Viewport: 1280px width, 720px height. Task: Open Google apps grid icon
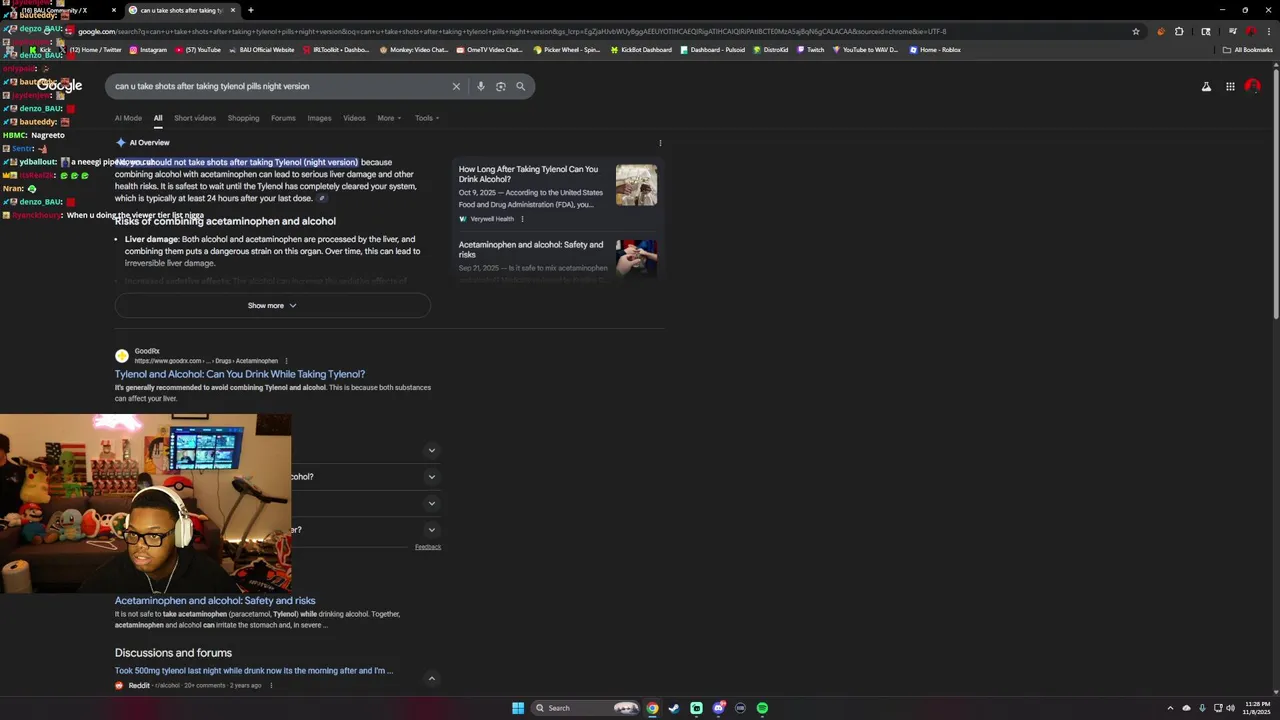tap(1230, 87)
